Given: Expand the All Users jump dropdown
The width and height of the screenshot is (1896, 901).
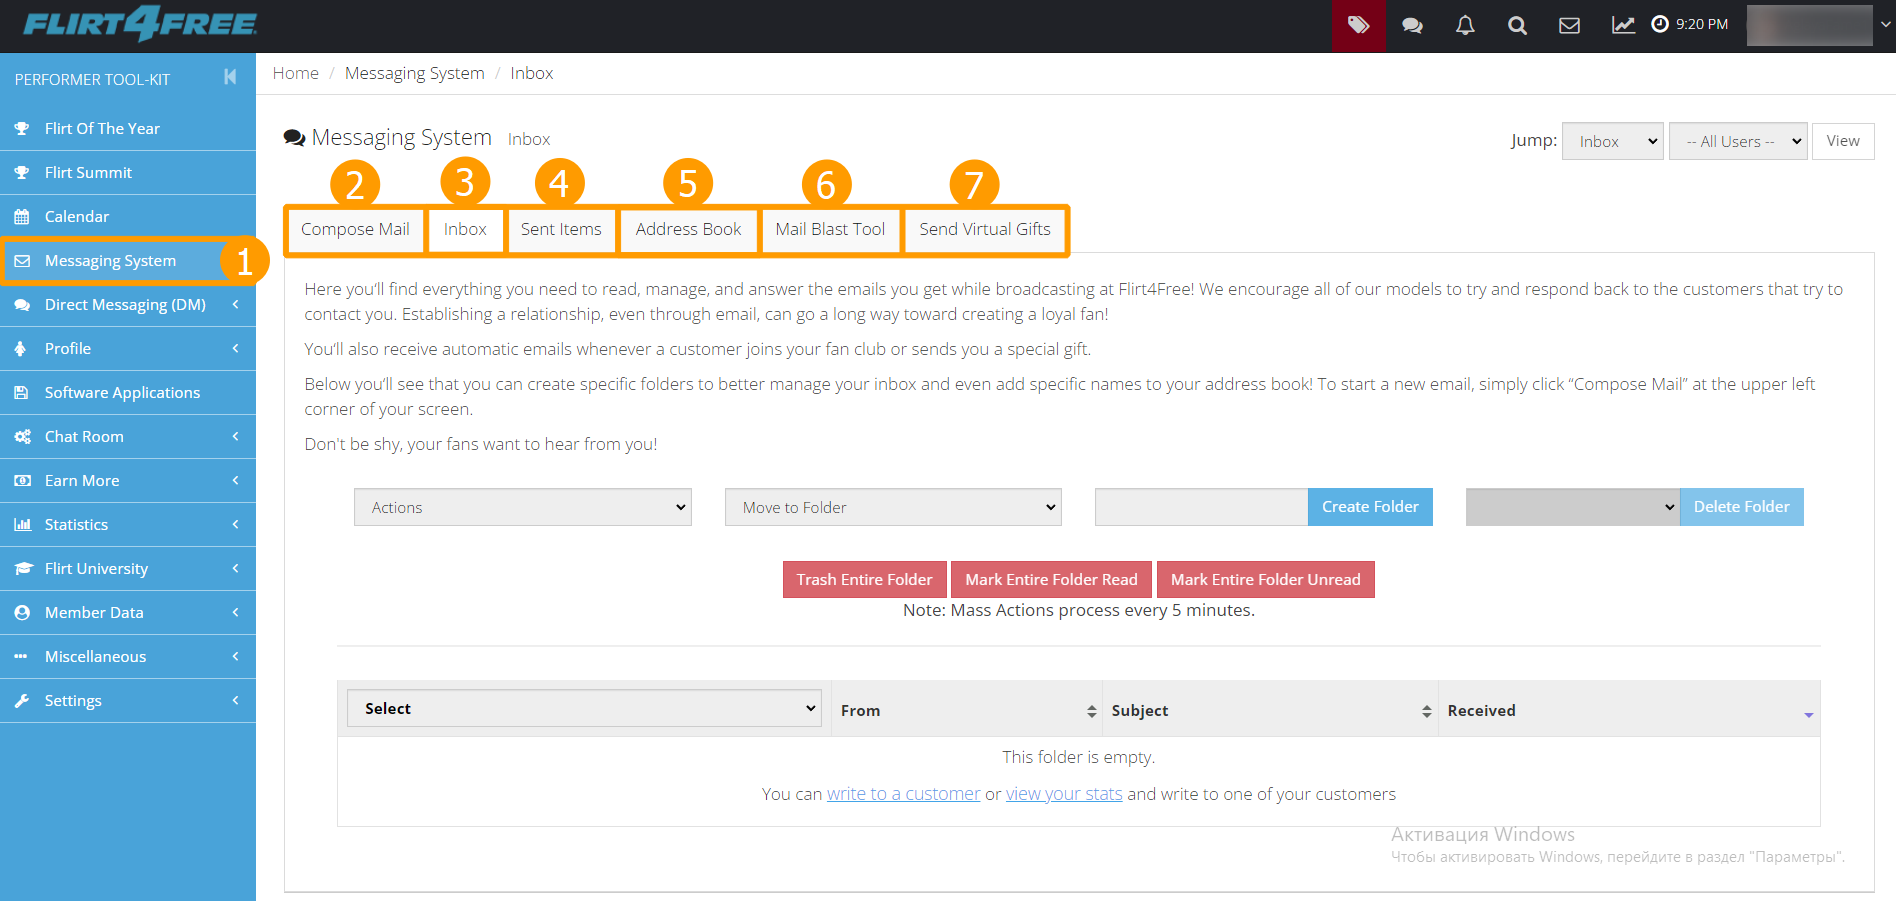Looking at the screenshot, I should [x=1737, y=141].
